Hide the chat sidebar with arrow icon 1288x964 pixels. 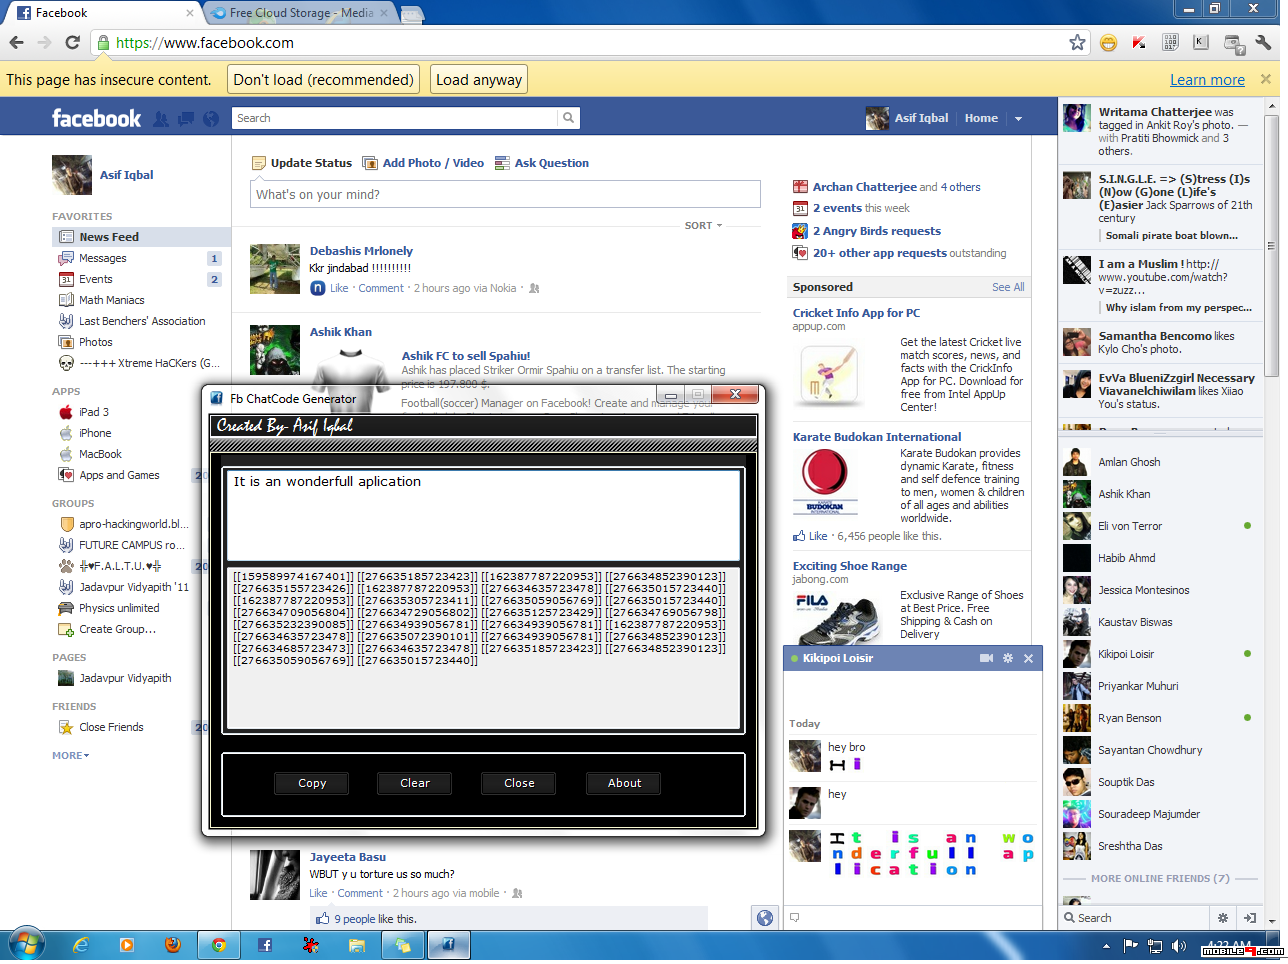(1250, 918)
